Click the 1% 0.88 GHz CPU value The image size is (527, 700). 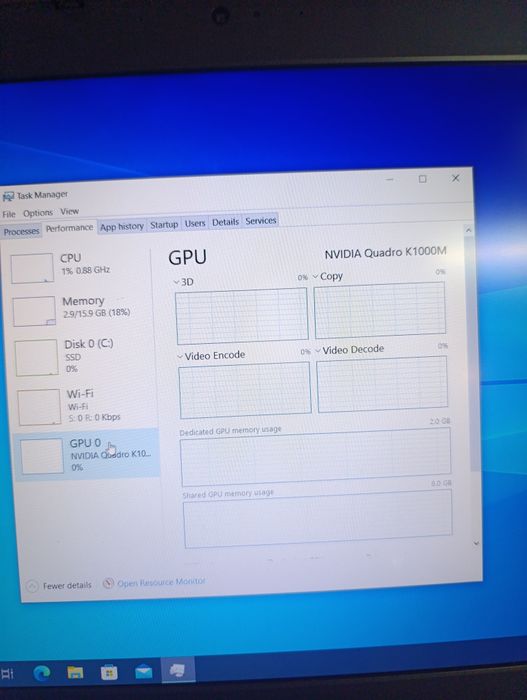85,271
